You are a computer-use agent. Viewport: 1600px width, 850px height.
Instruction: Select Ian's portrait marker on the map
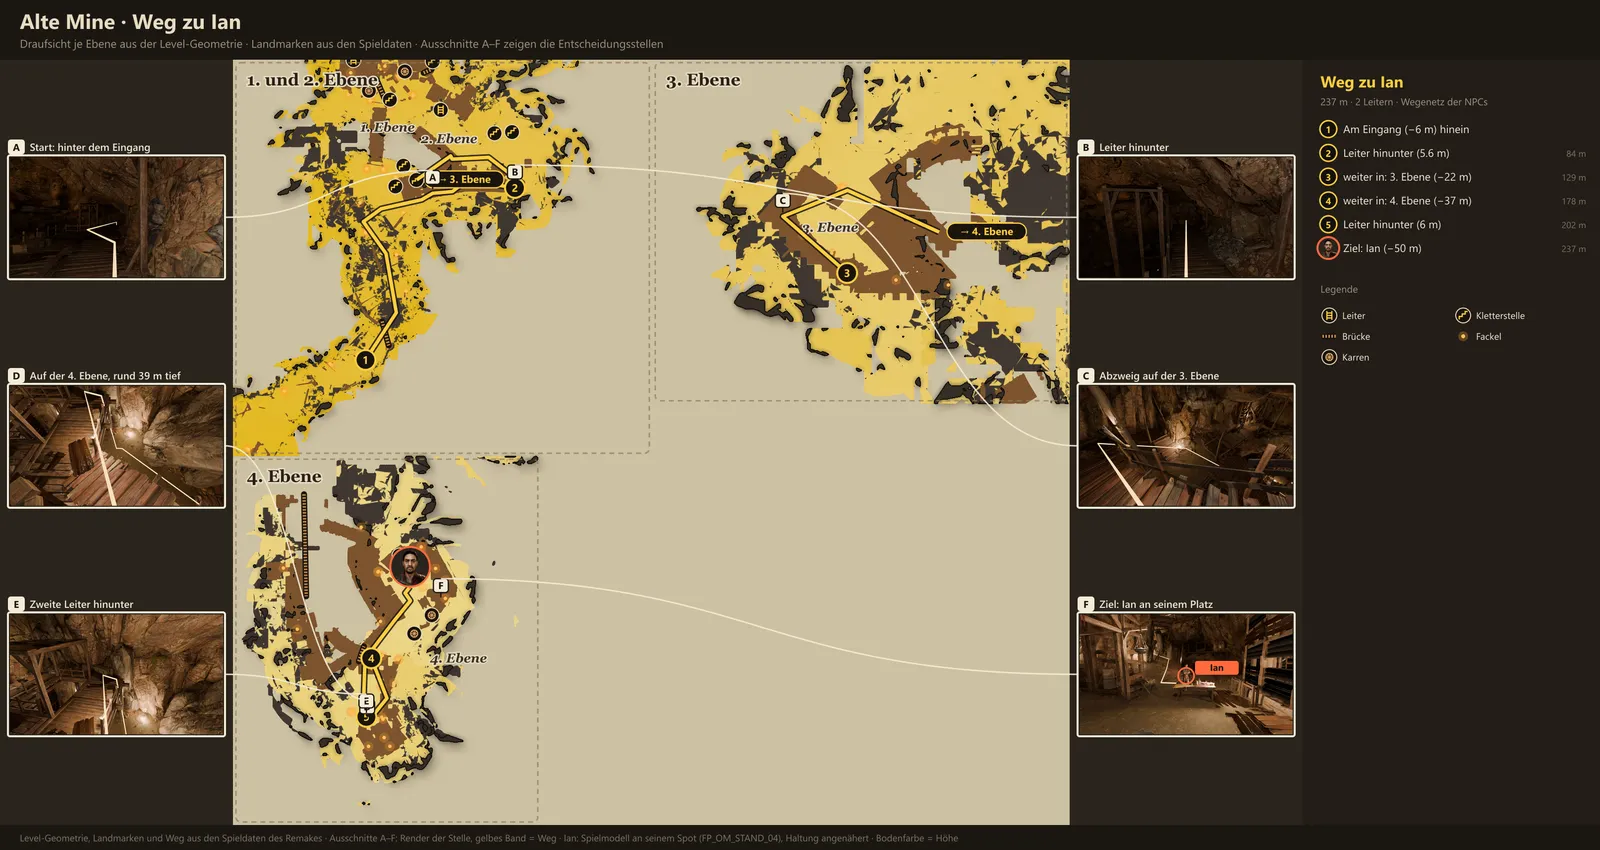pyautogui.click(x=409, y=566)
